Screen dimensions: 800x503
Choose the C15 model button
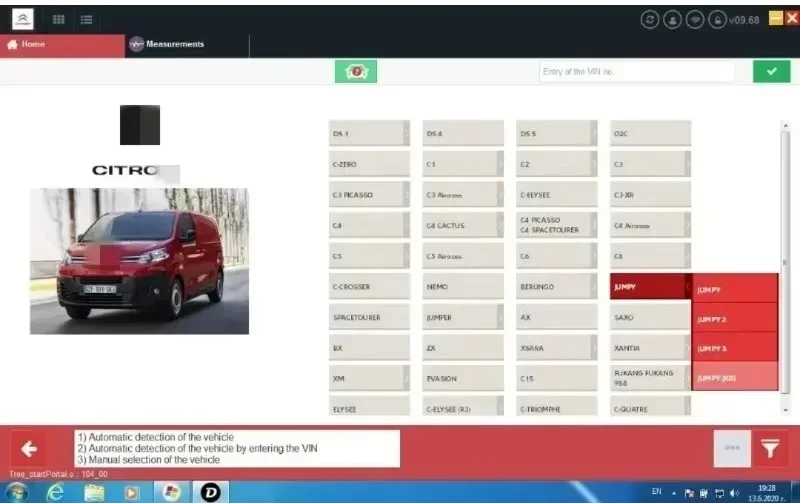[557, 379]
